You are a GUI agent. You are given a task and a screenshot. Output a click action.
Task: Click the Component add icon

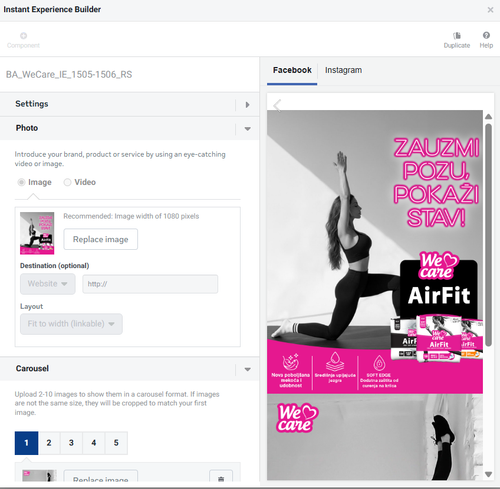(x=23, y=36)
